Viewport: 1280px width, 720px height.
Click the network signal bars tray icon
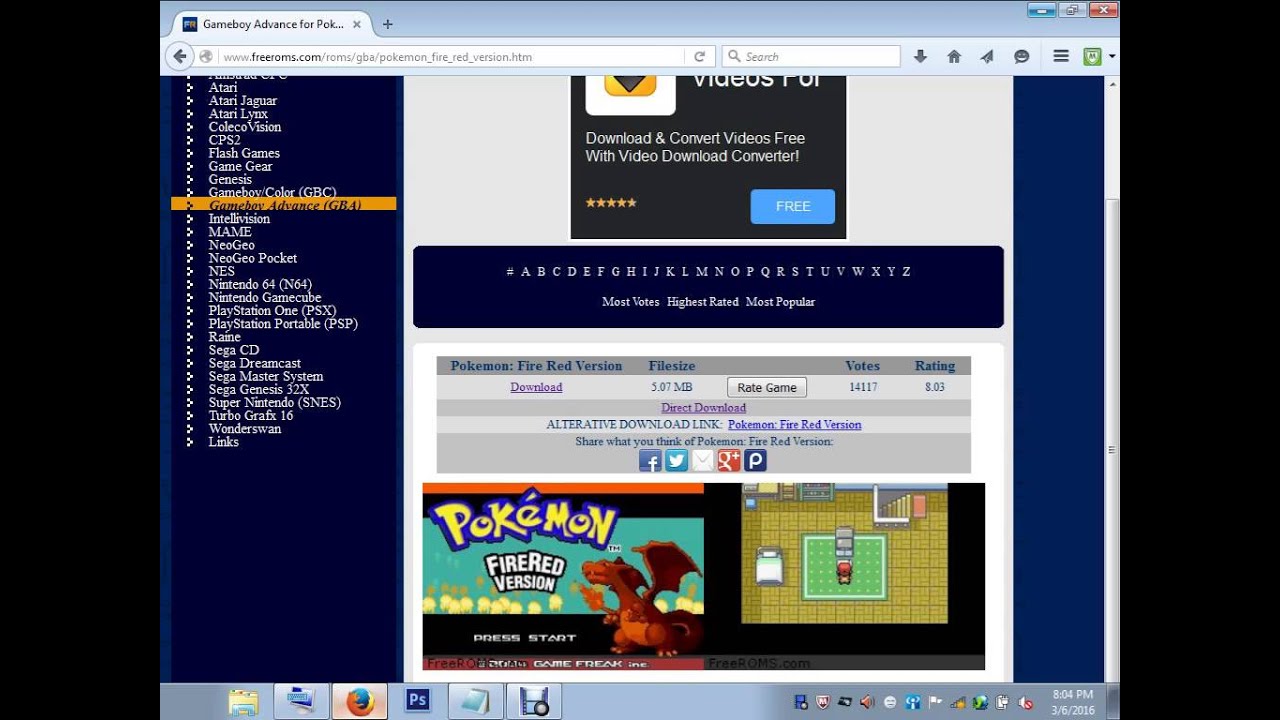[958, 702]
